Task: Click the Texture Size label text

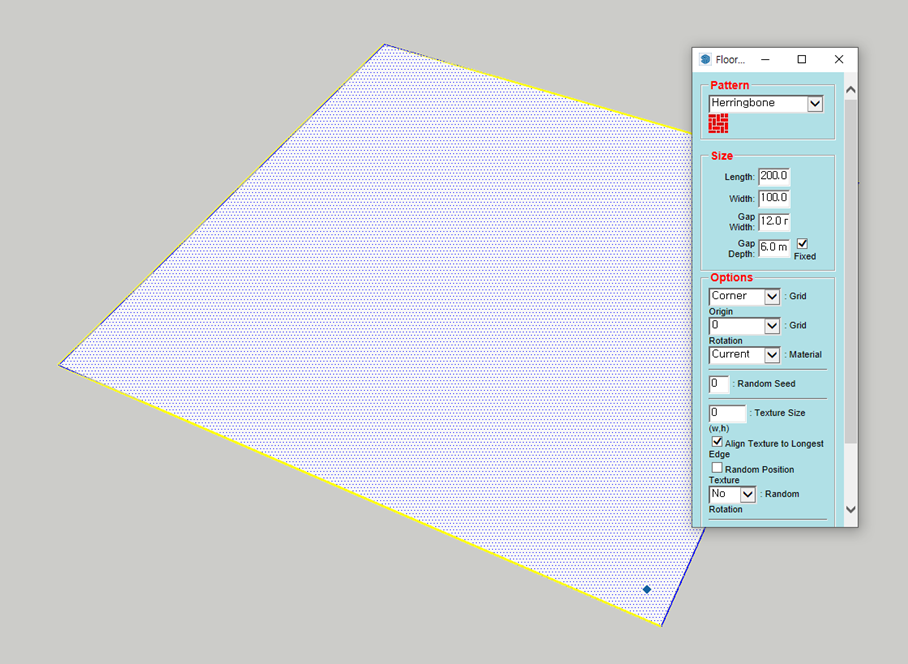Action: (779, 413)
